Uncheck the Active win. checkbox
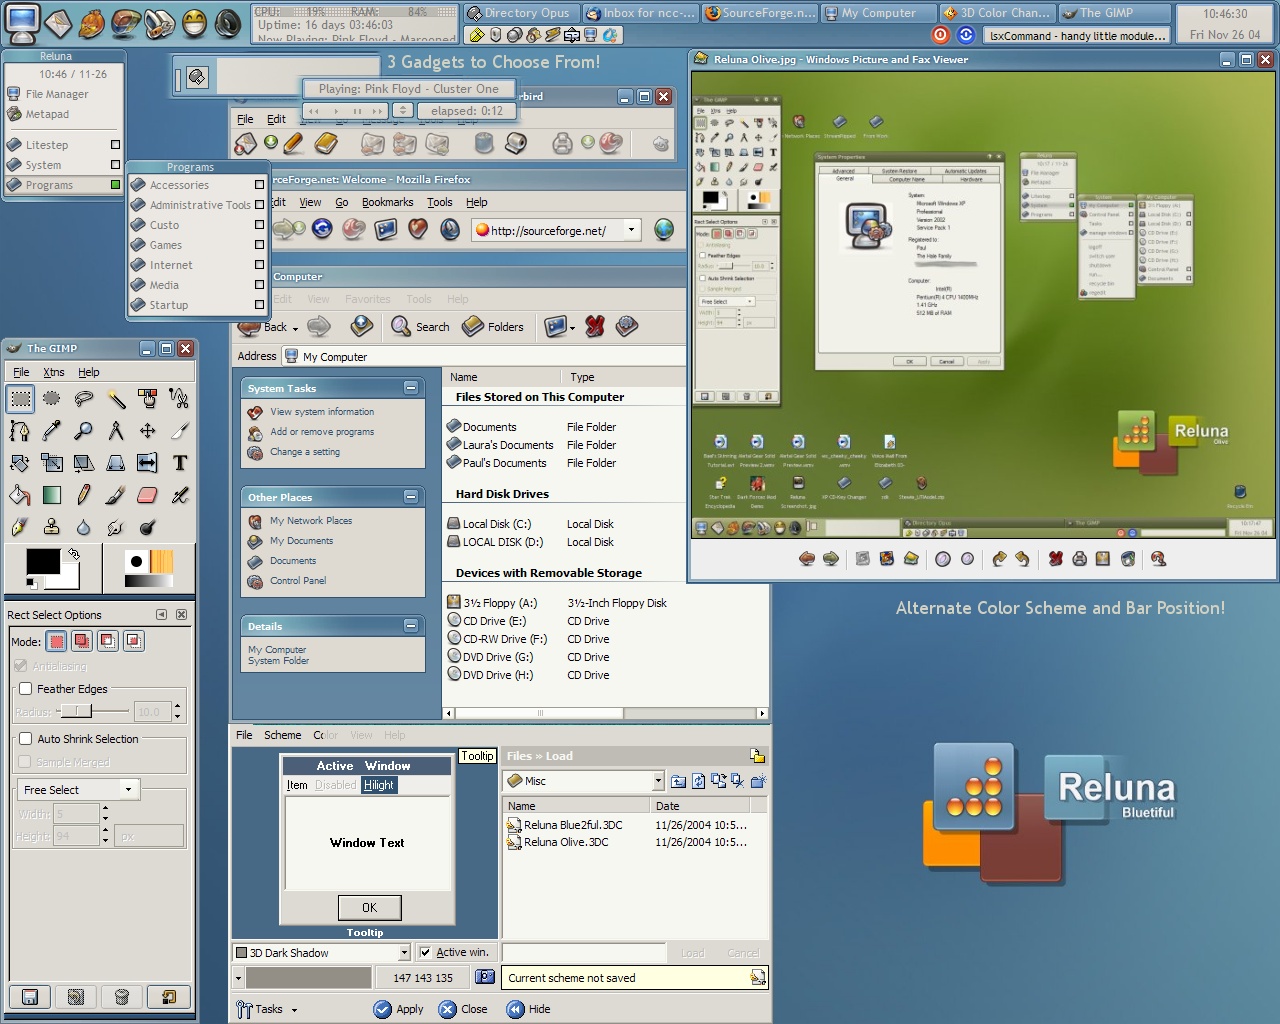Viewport: 1280px width, 1024px height. [426, 953]
